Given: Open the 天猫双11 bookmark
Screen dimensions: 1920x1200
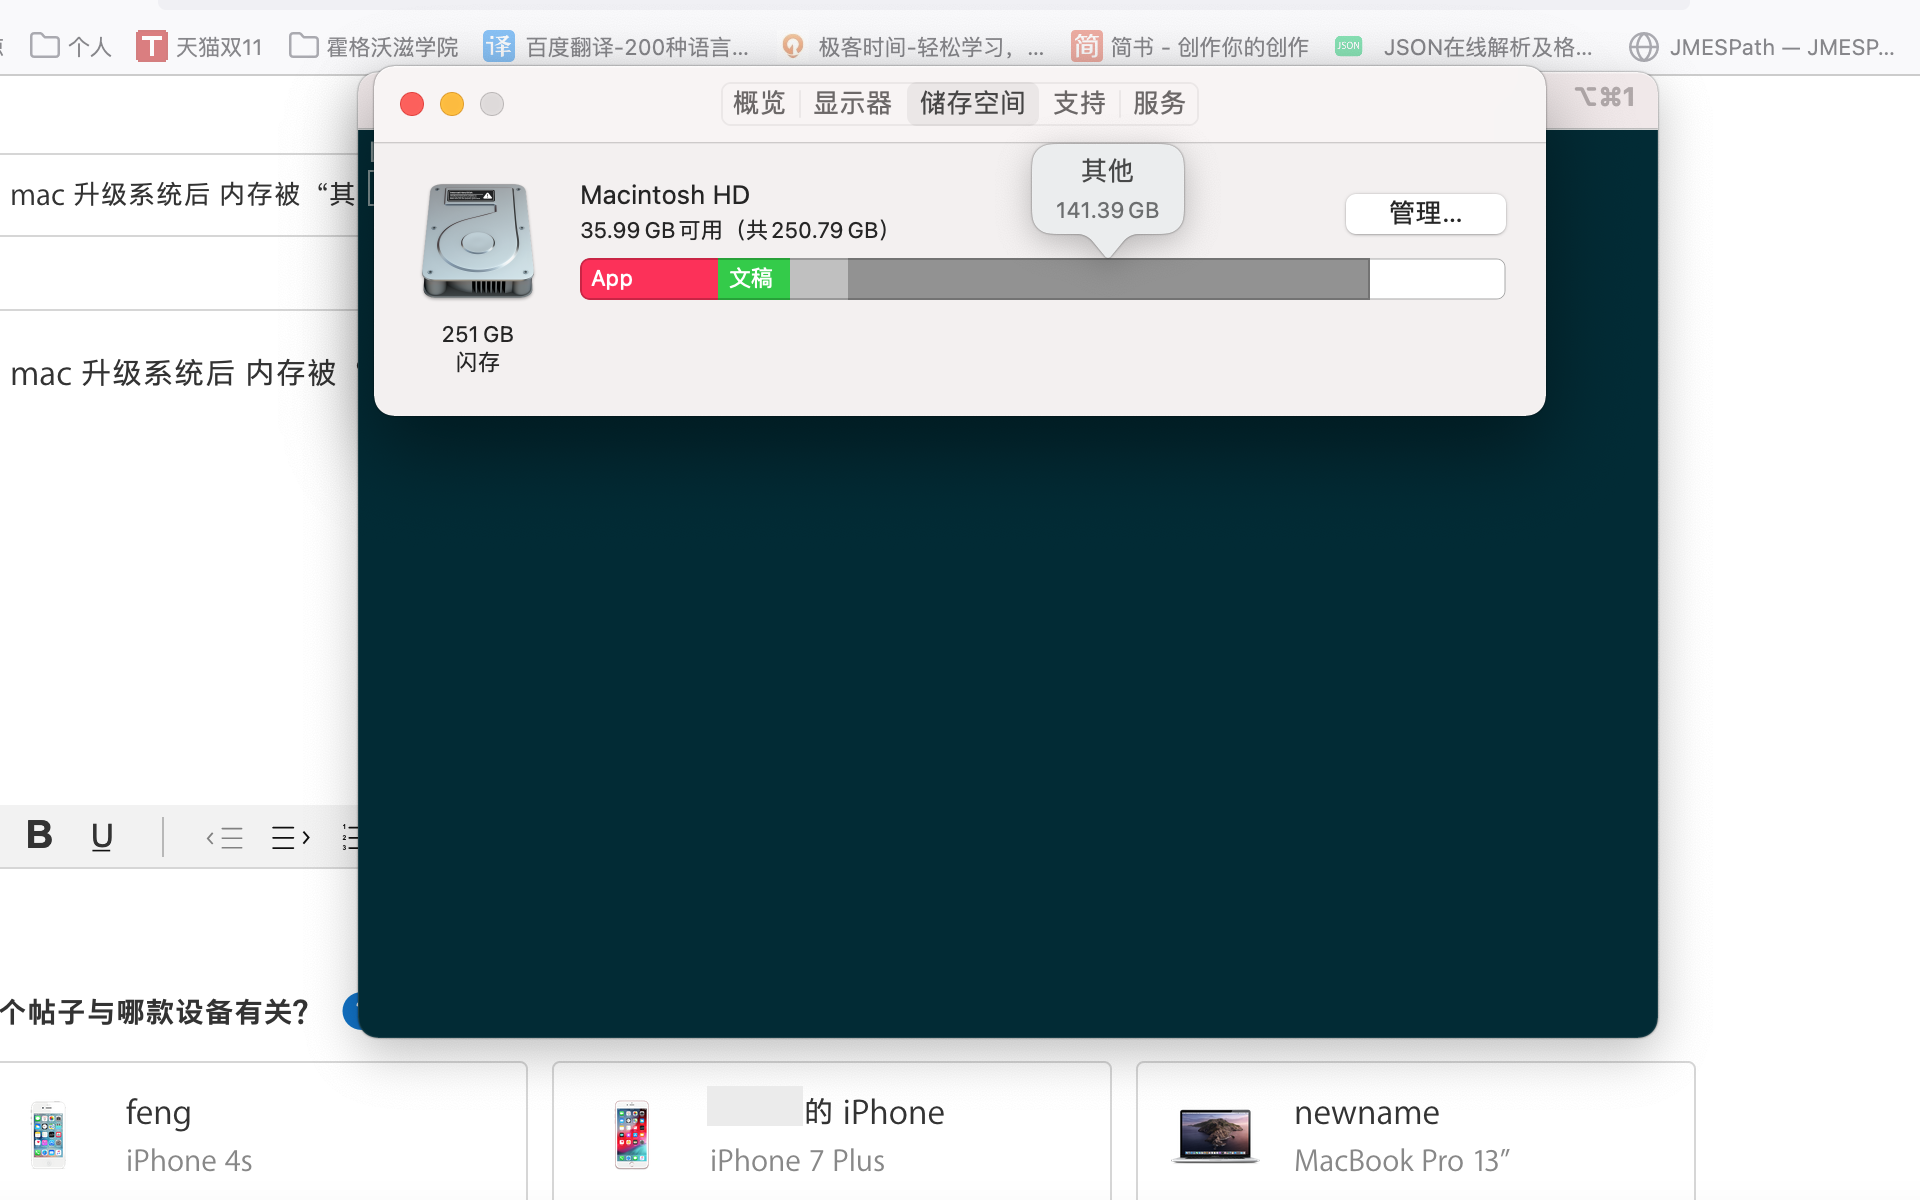Looking at the screenshot, I should click(x=199, y=47).
